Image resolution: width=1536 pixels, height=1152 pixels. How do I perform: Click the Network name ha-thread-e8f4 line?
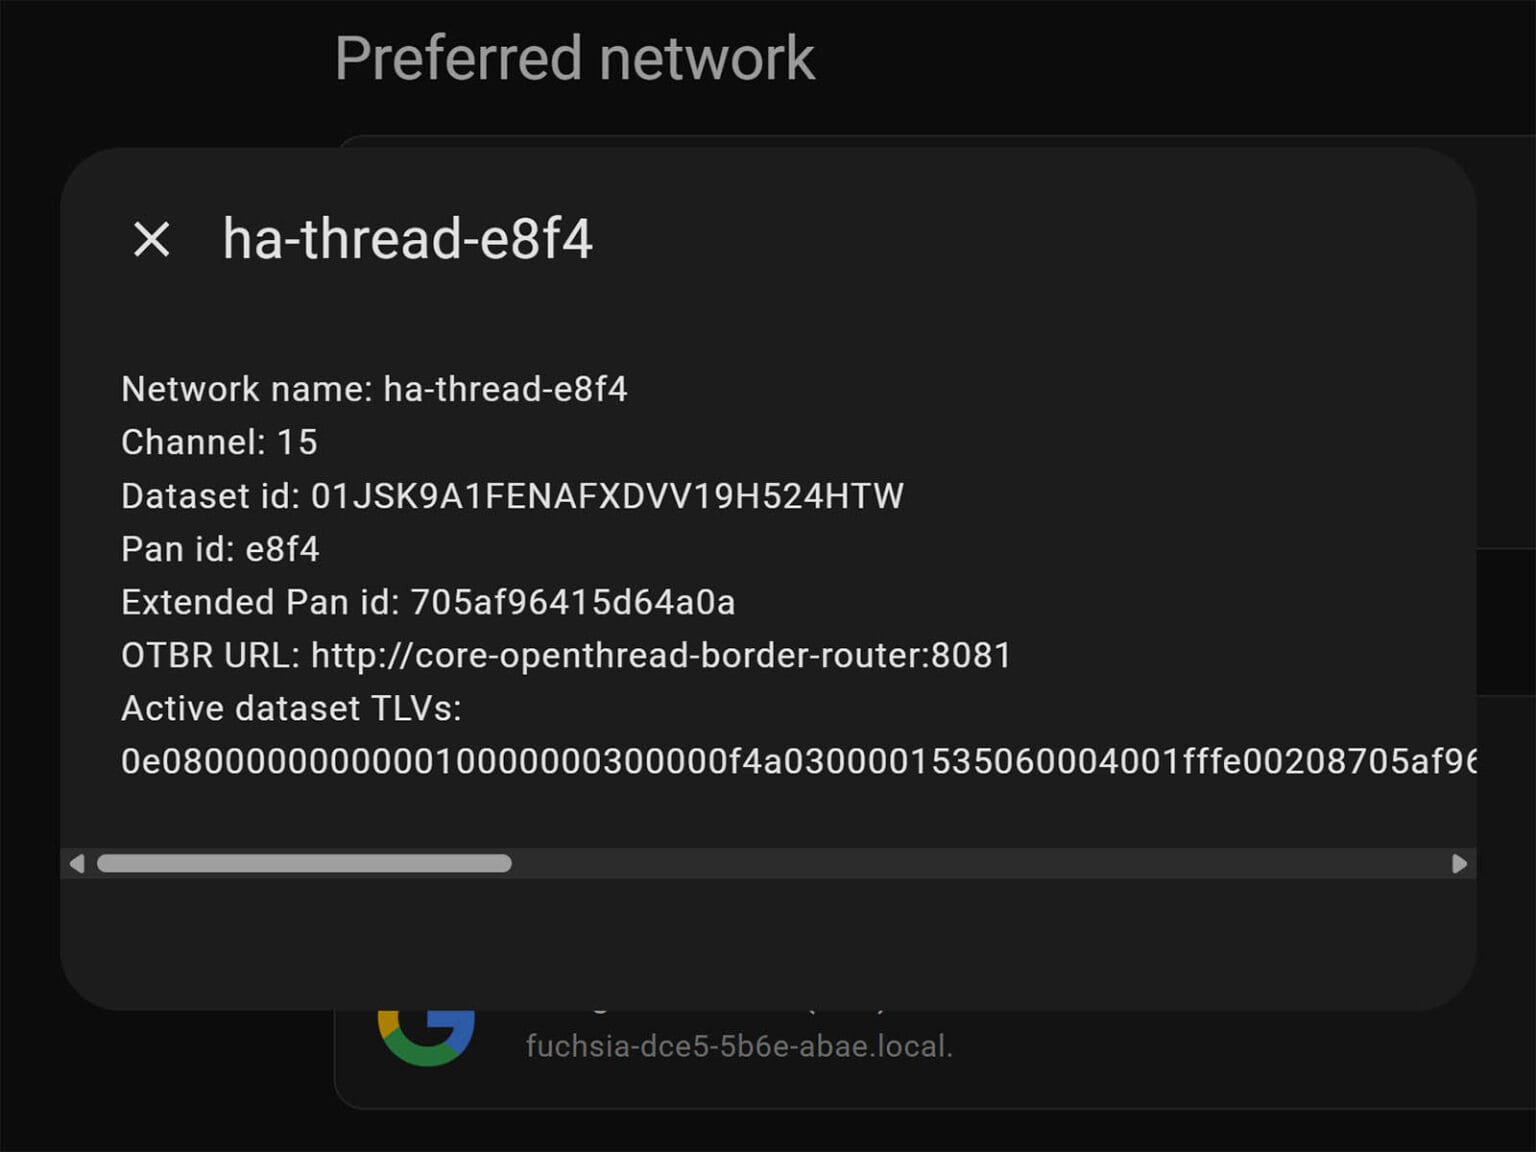coord(375,389)
